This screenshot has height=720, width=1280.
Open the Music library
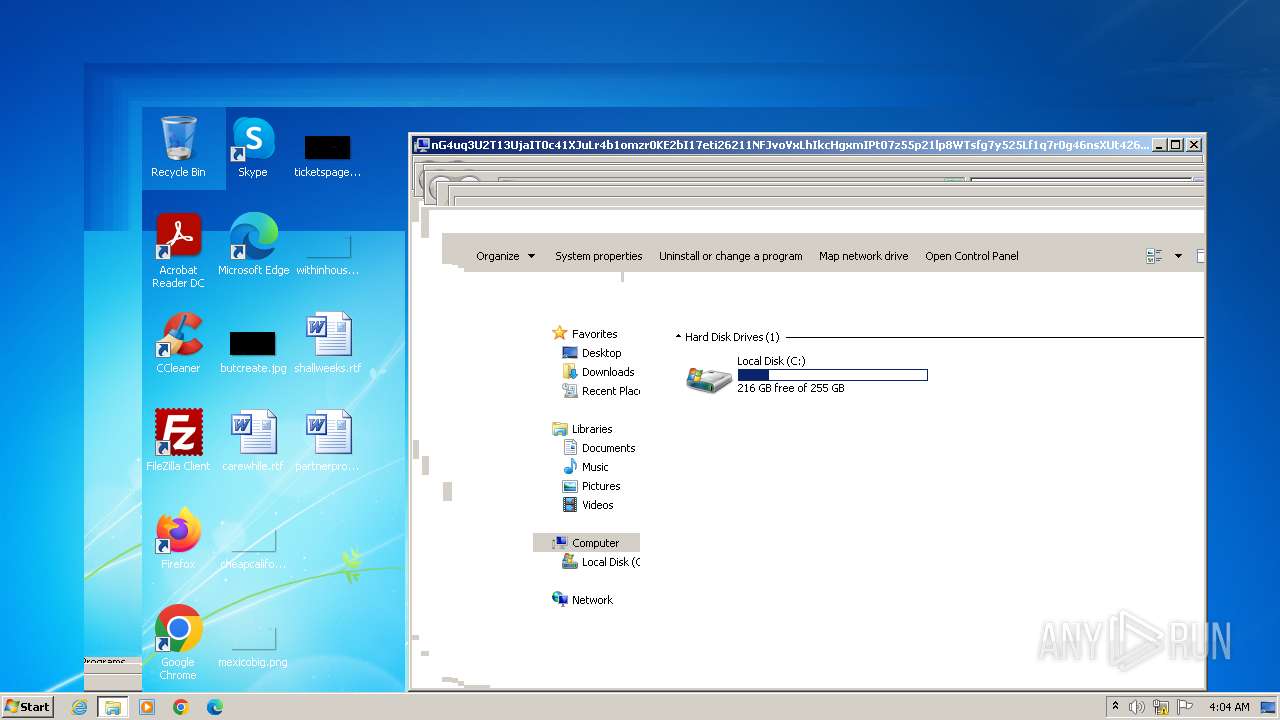click(x=595, y=467)
